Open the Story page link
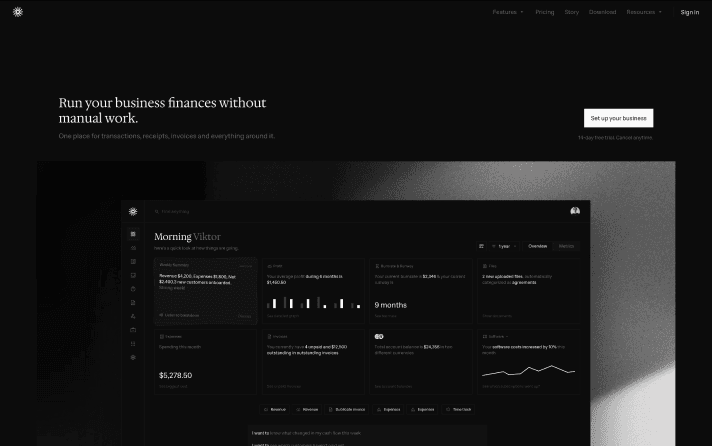The image size is (712, 446). pos(572,12)
